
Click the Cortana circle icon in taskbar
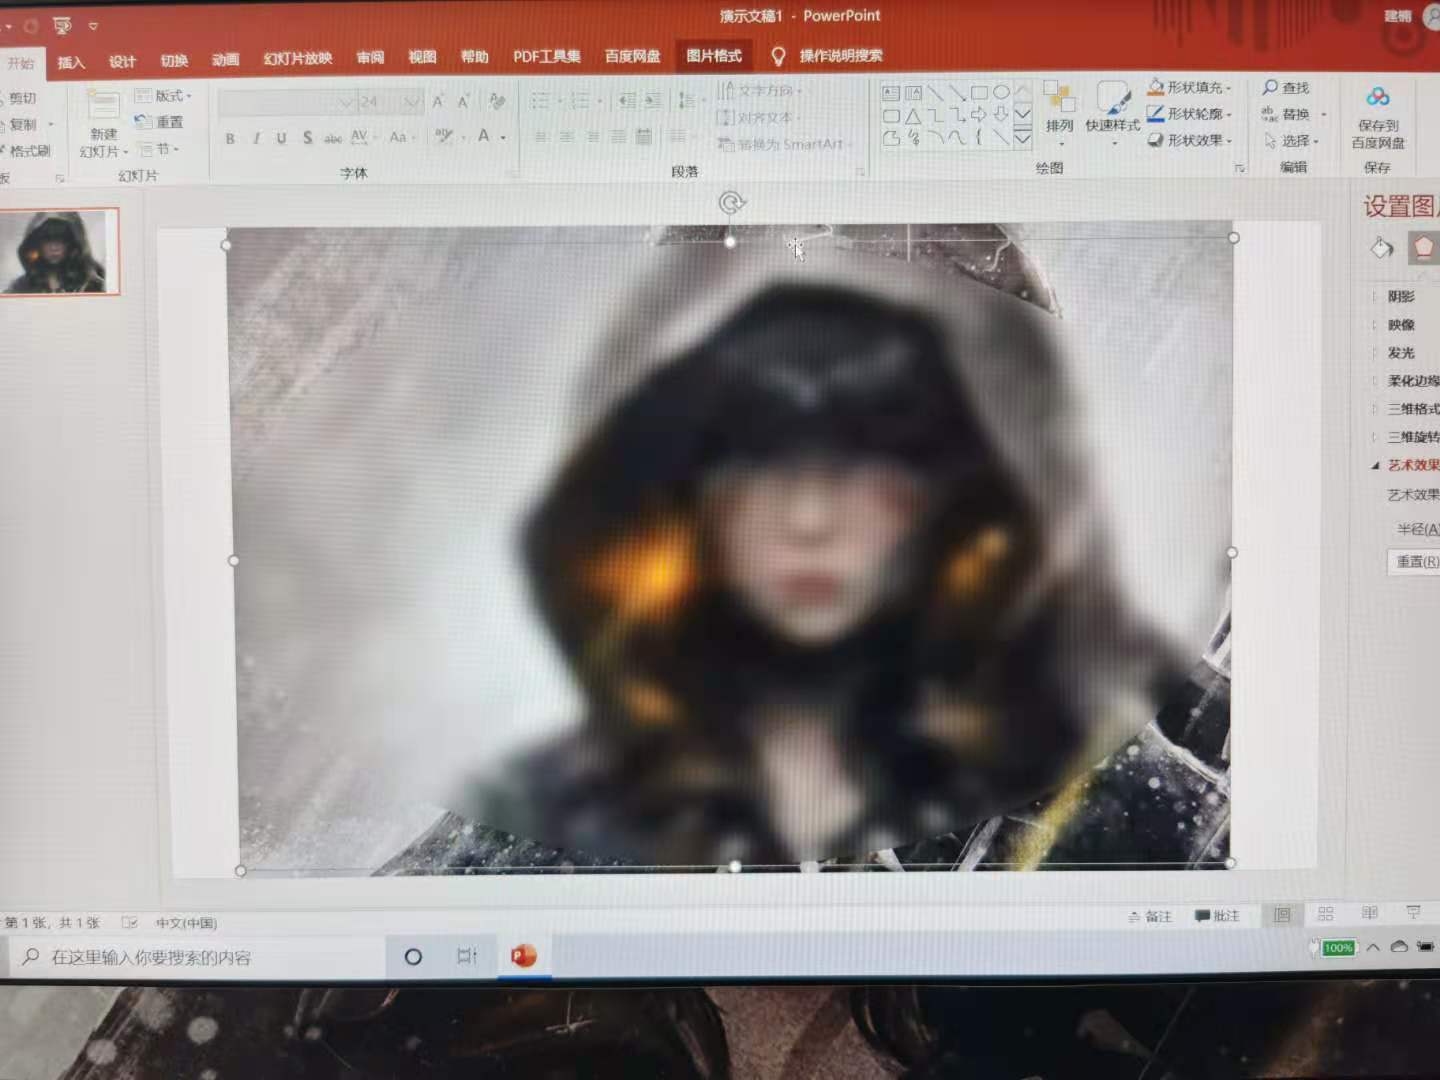coord(412,957)
